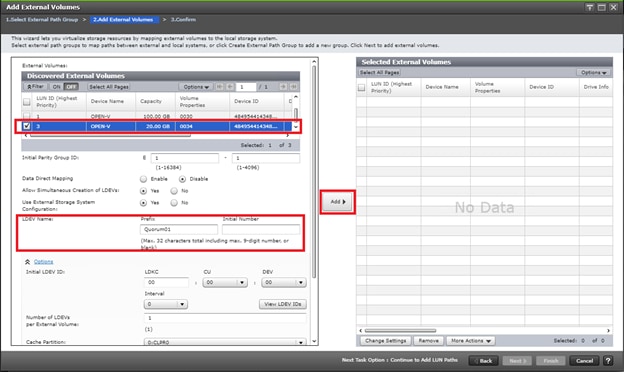This screenshot has width=624, height=372.
Task: Click Next Task Option Continue to Add LUN Paths
Action: pos(400,360)
